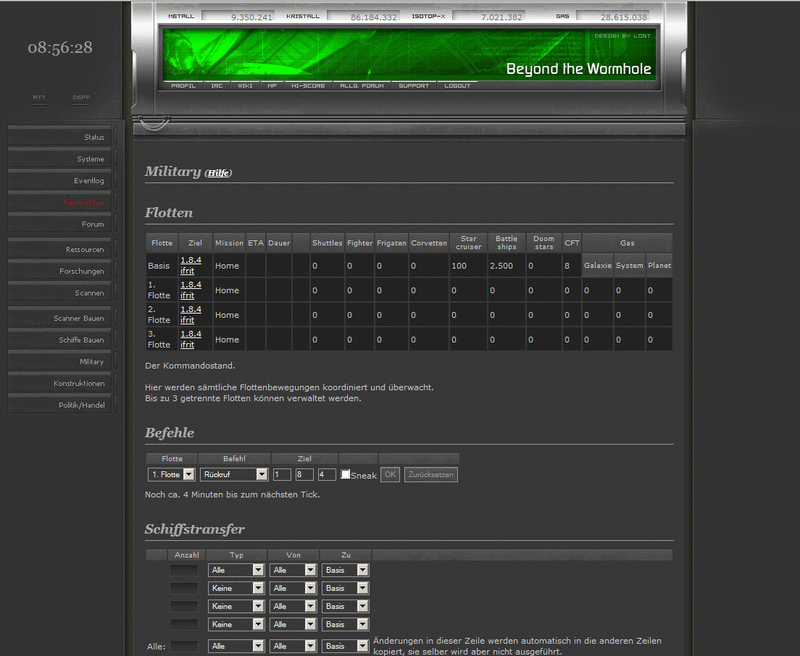Click the ATT indicator under the clock
800x656 pixels.
pyautogui.click(x=39, y=98)
